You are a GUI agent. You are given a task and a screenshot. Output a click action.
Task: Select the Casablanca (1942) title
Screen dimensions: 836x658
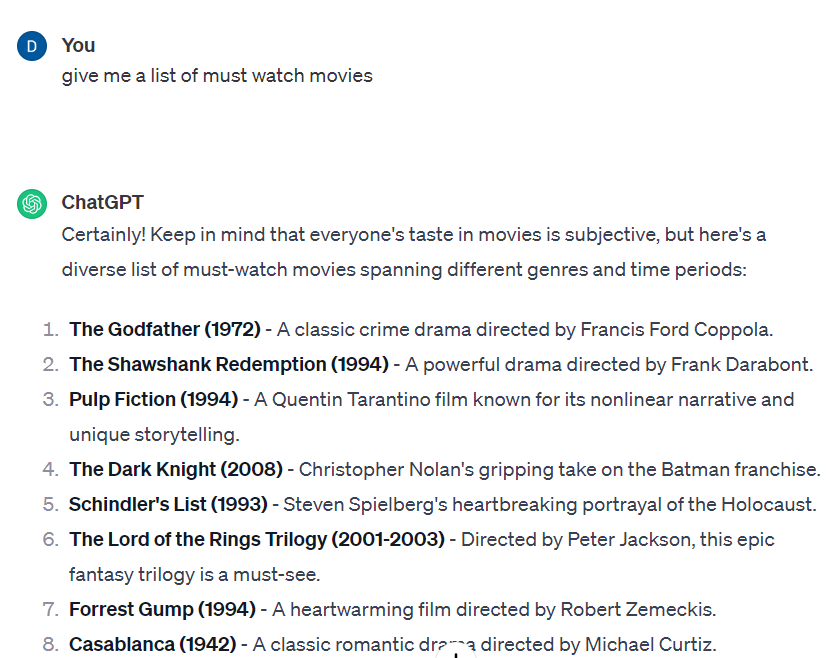pyautogui.click(x=152, y=645)
